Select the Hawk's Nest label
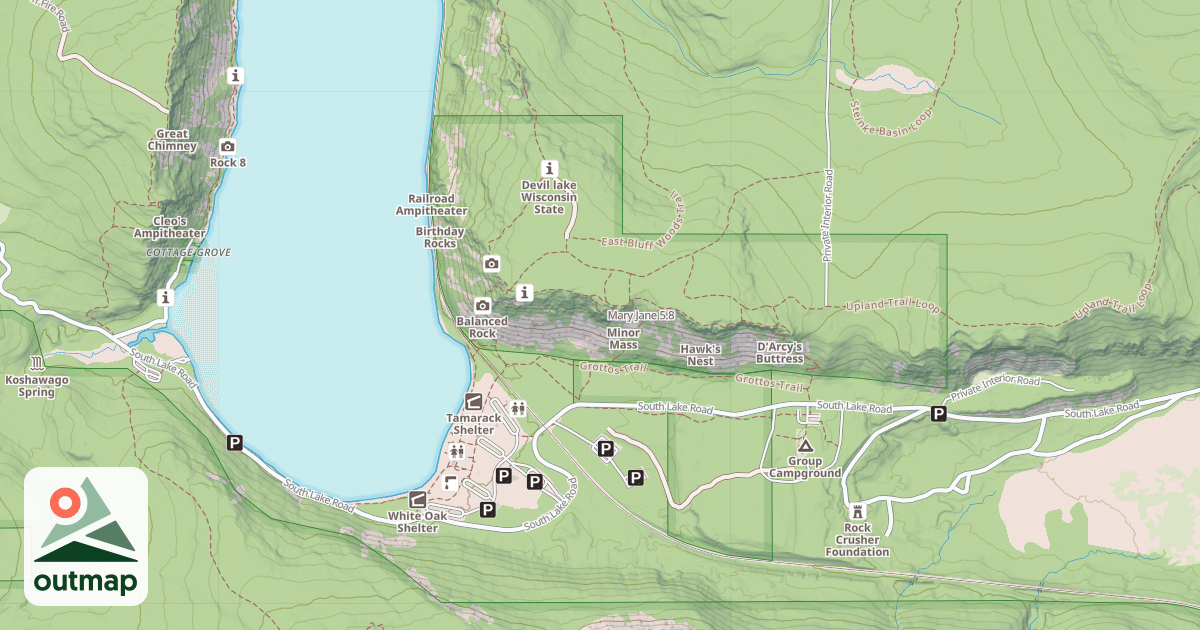This screenshot has width=1200, height=630. (700, 355)
